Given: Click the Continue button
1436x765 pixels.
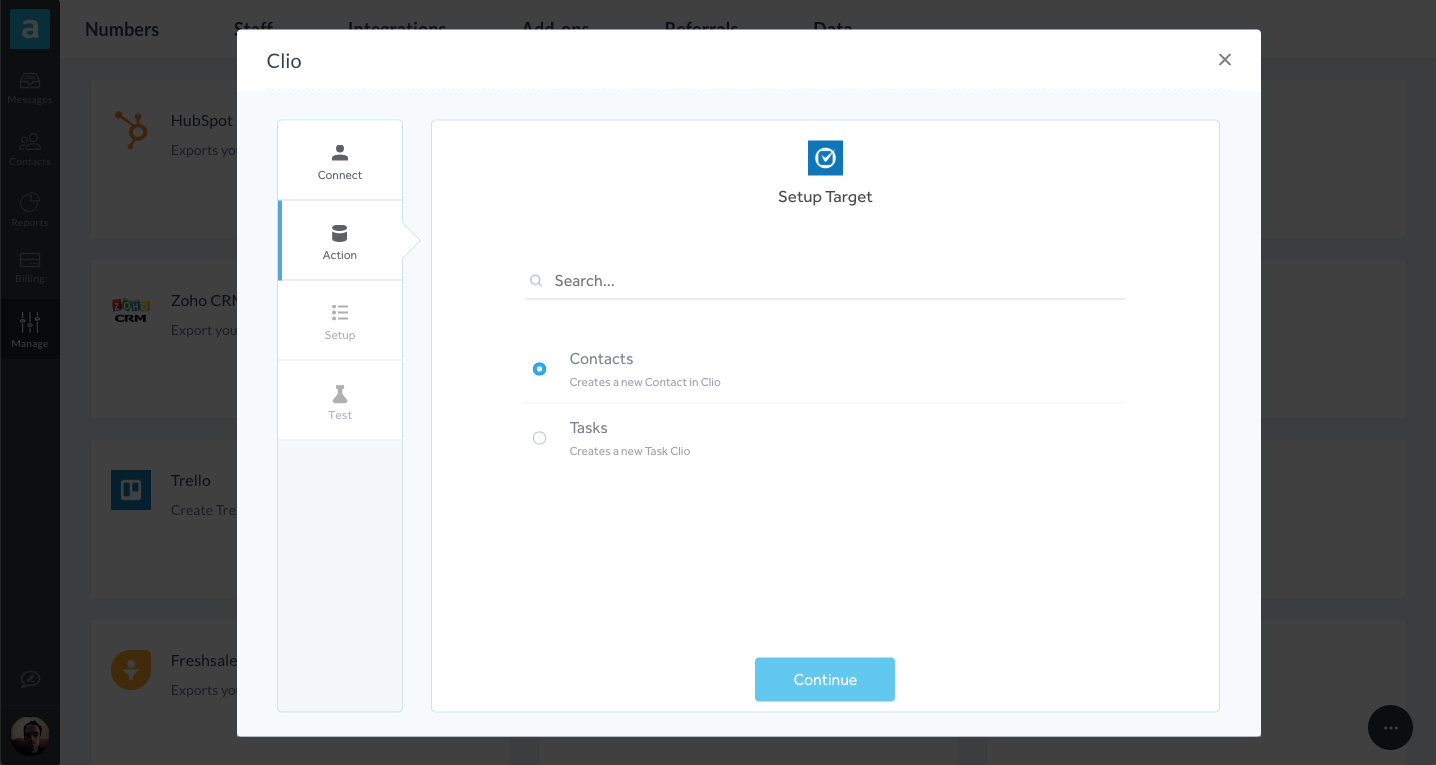Looking at the screenshot, I should [825, 680].
